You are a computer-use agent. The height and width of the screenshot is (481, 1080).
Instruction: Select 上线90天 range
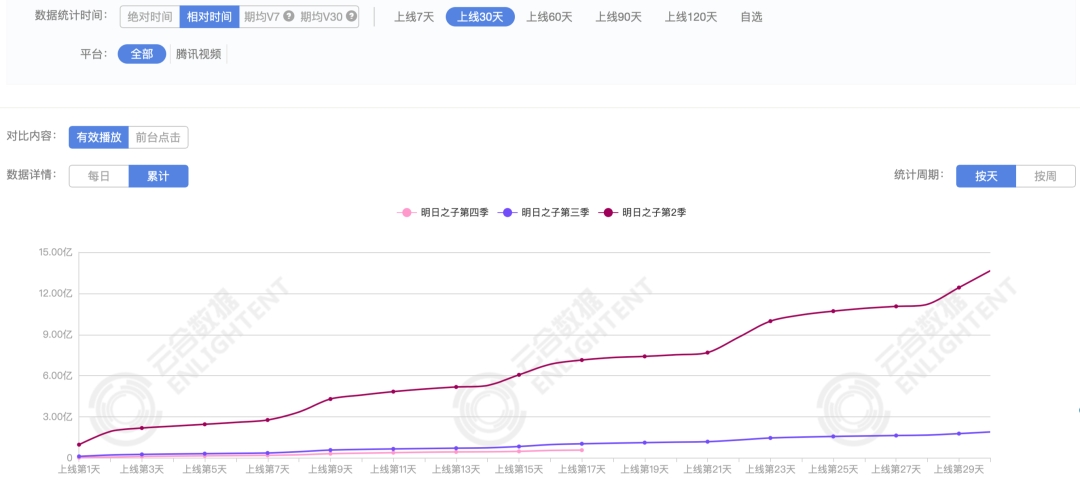pos(619,17)
